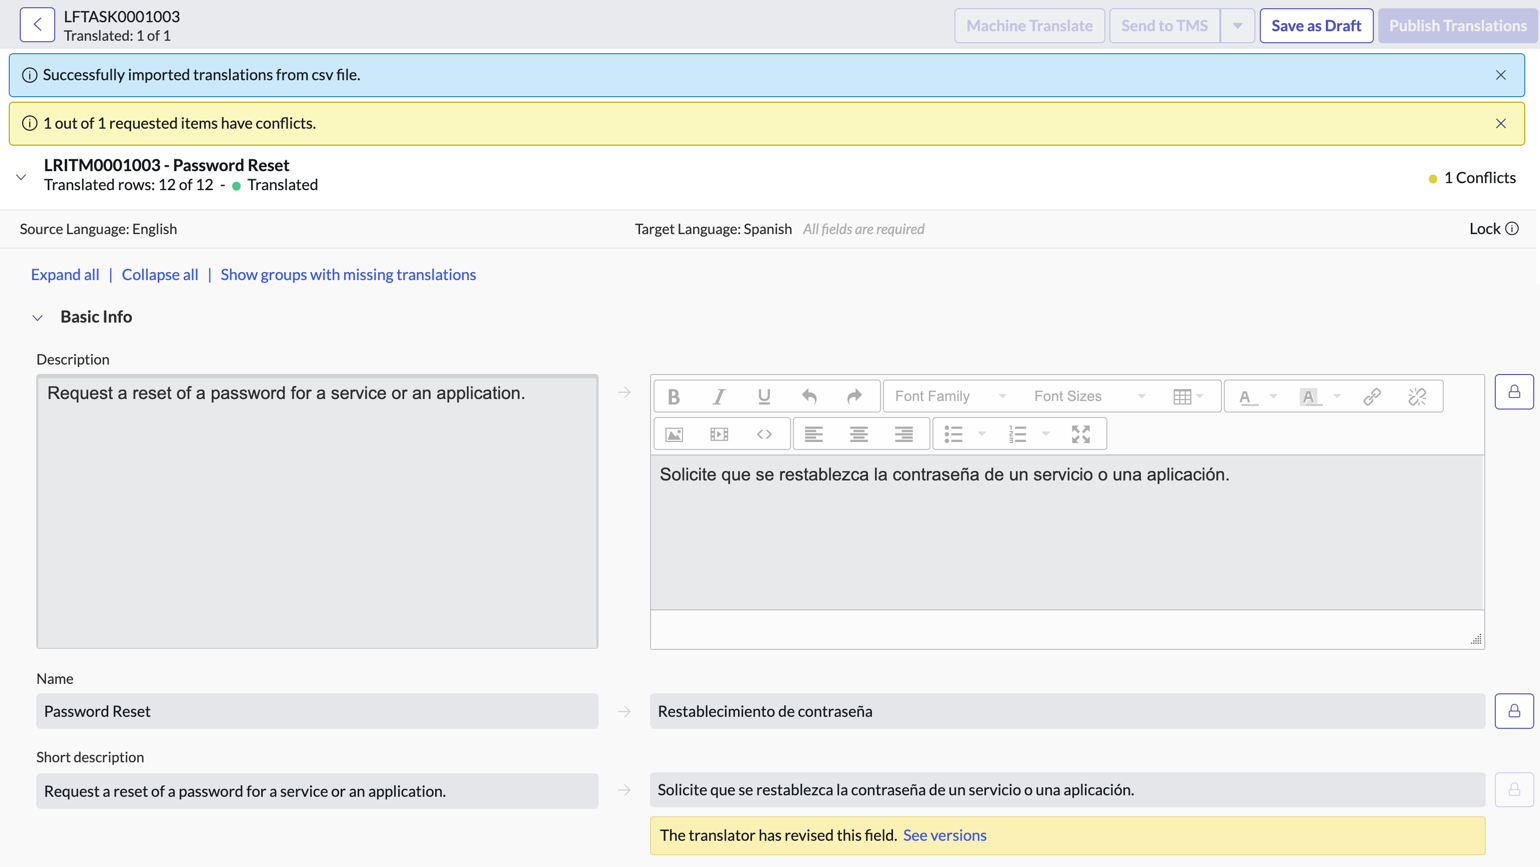Toggle underline formatting in the editor
Screen dimensions: 1540x867
point(764,396)
